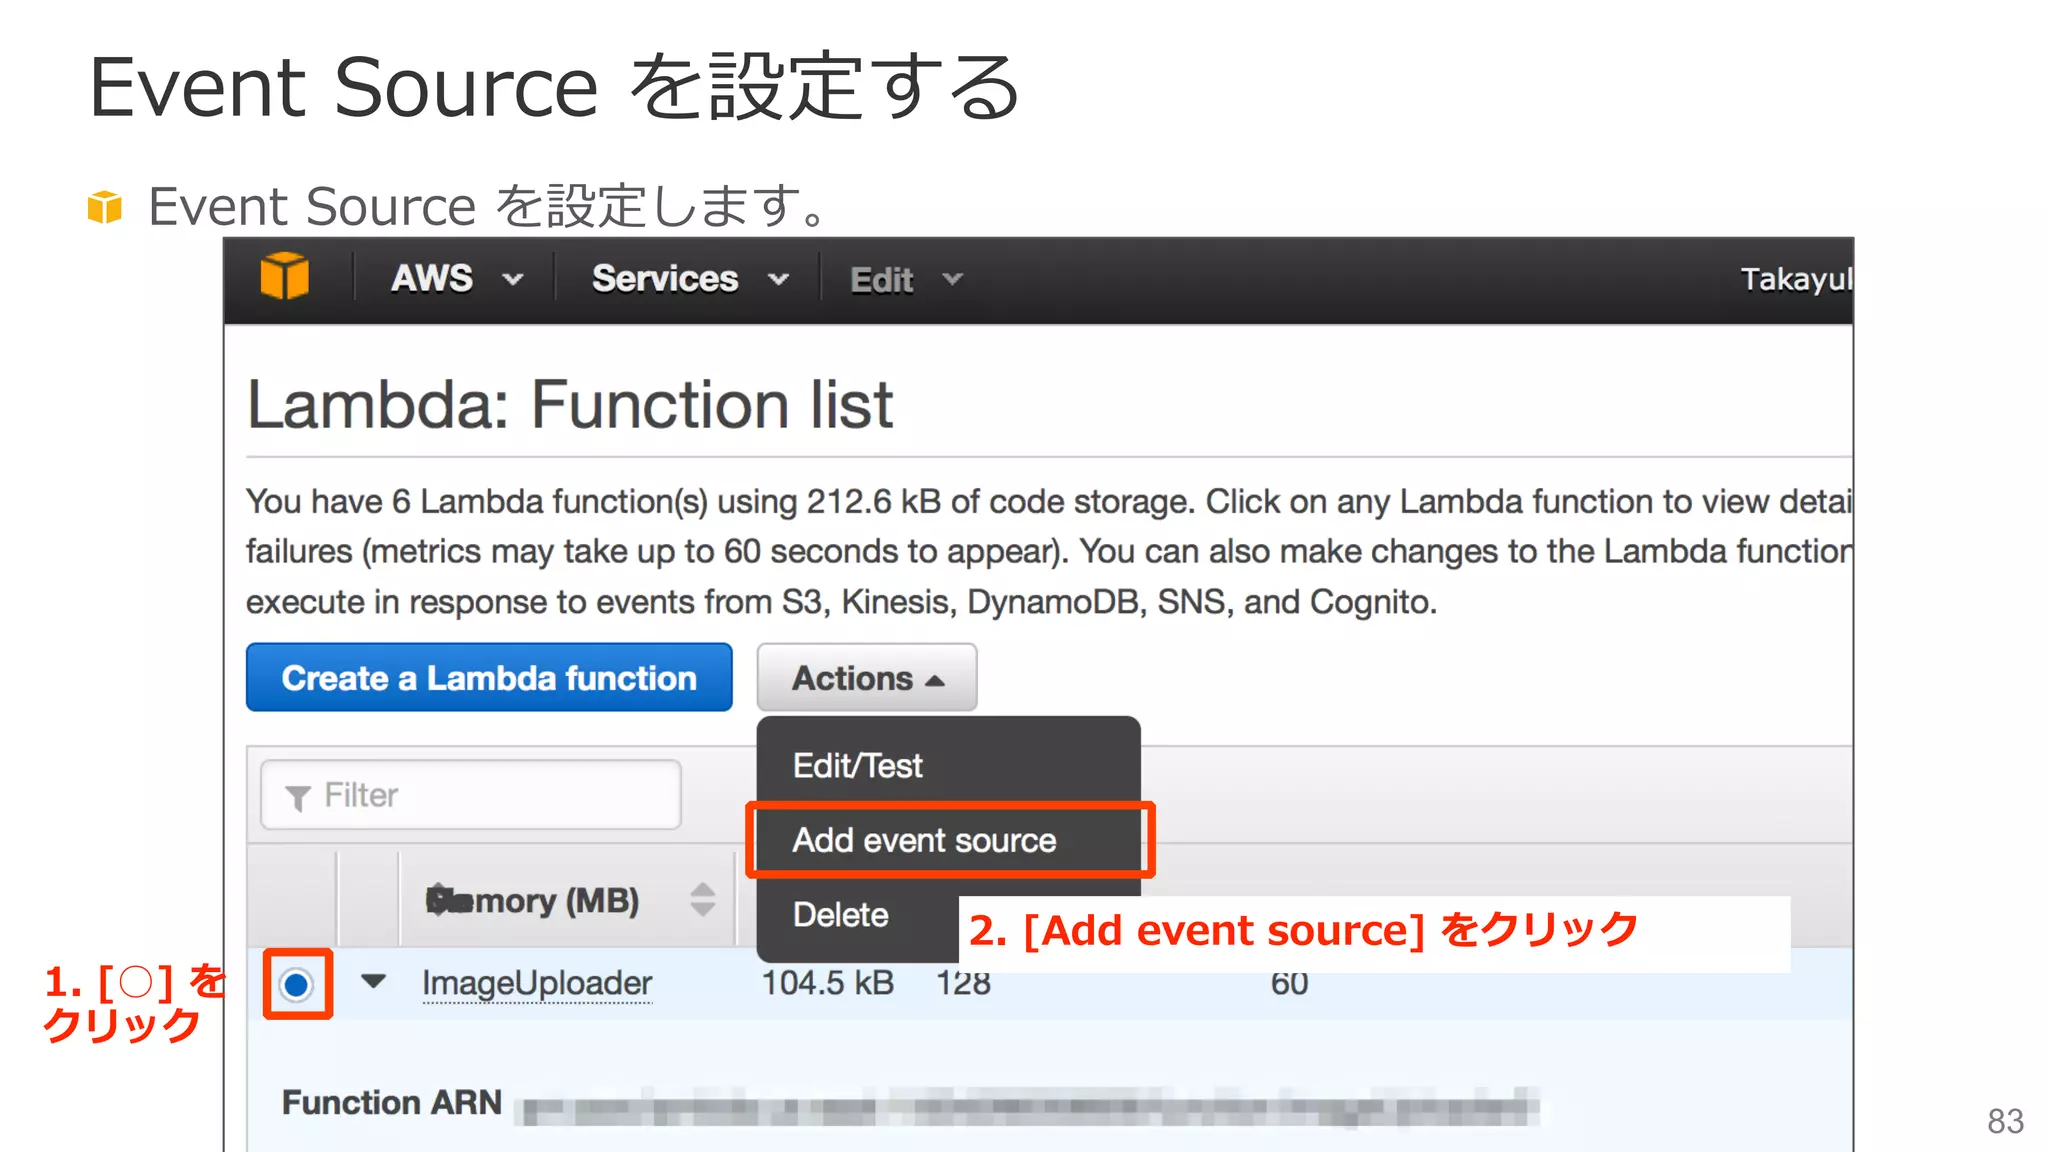Open the ImageUploader function link
The height and width of the screenshot is (1152, 2048).
[x=537, y=983]
